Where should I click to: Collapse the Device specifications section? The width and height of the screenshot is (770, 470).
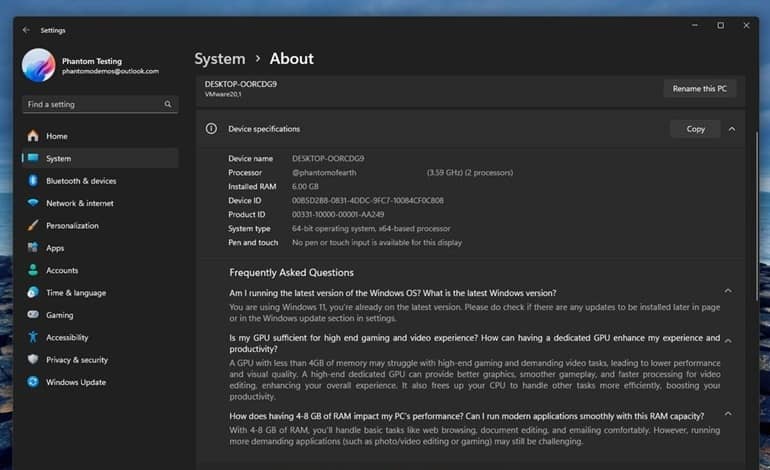[732, 129]
